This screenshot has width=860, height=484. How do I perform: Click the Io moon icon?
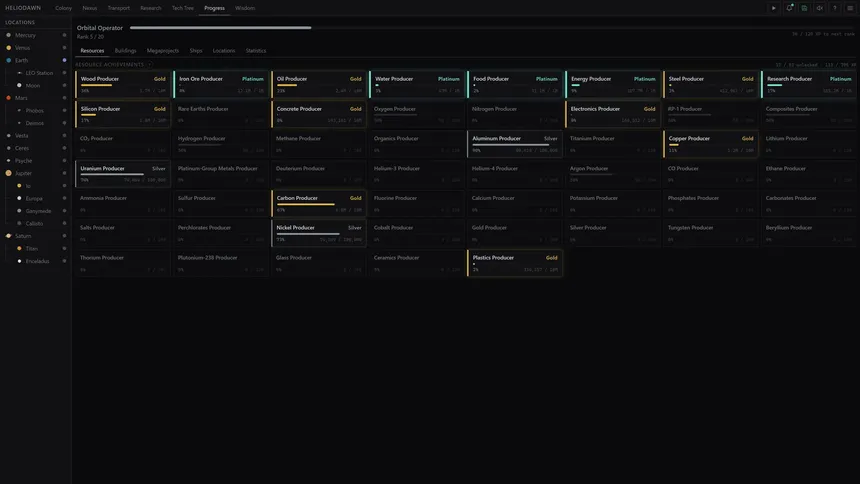(x=19, y=186)
